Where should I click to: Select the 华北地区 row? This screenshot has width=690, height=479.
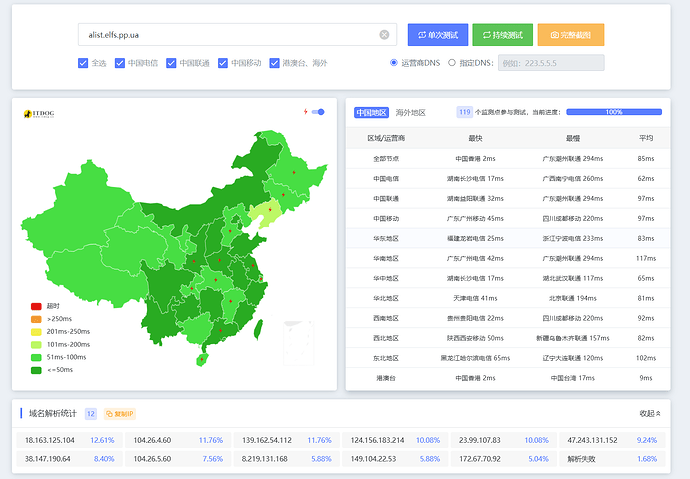(x=508, y=298)
